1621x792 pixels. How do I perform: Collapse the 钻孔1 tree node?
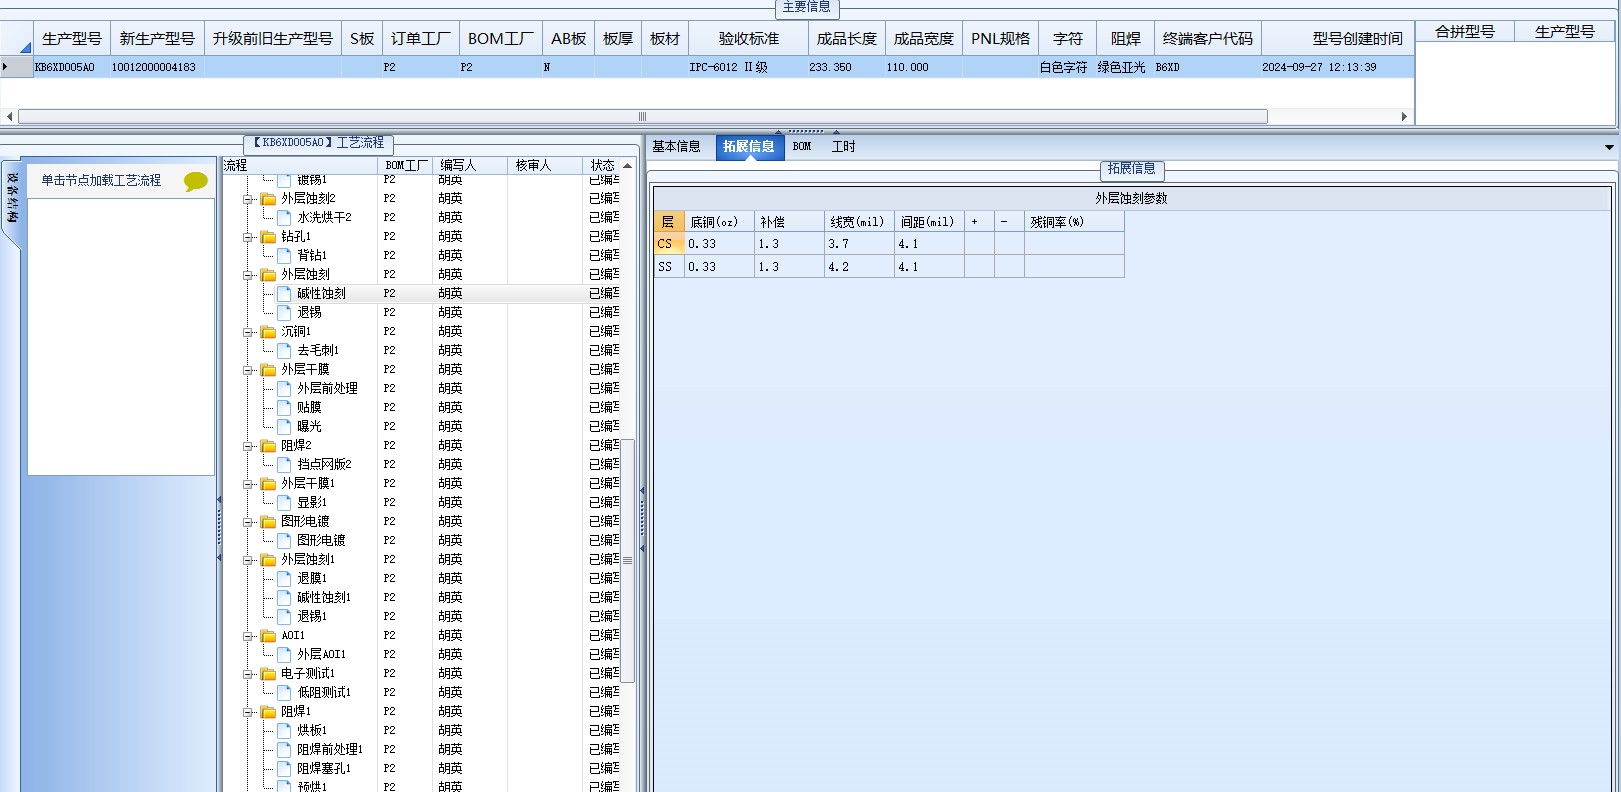248,237
